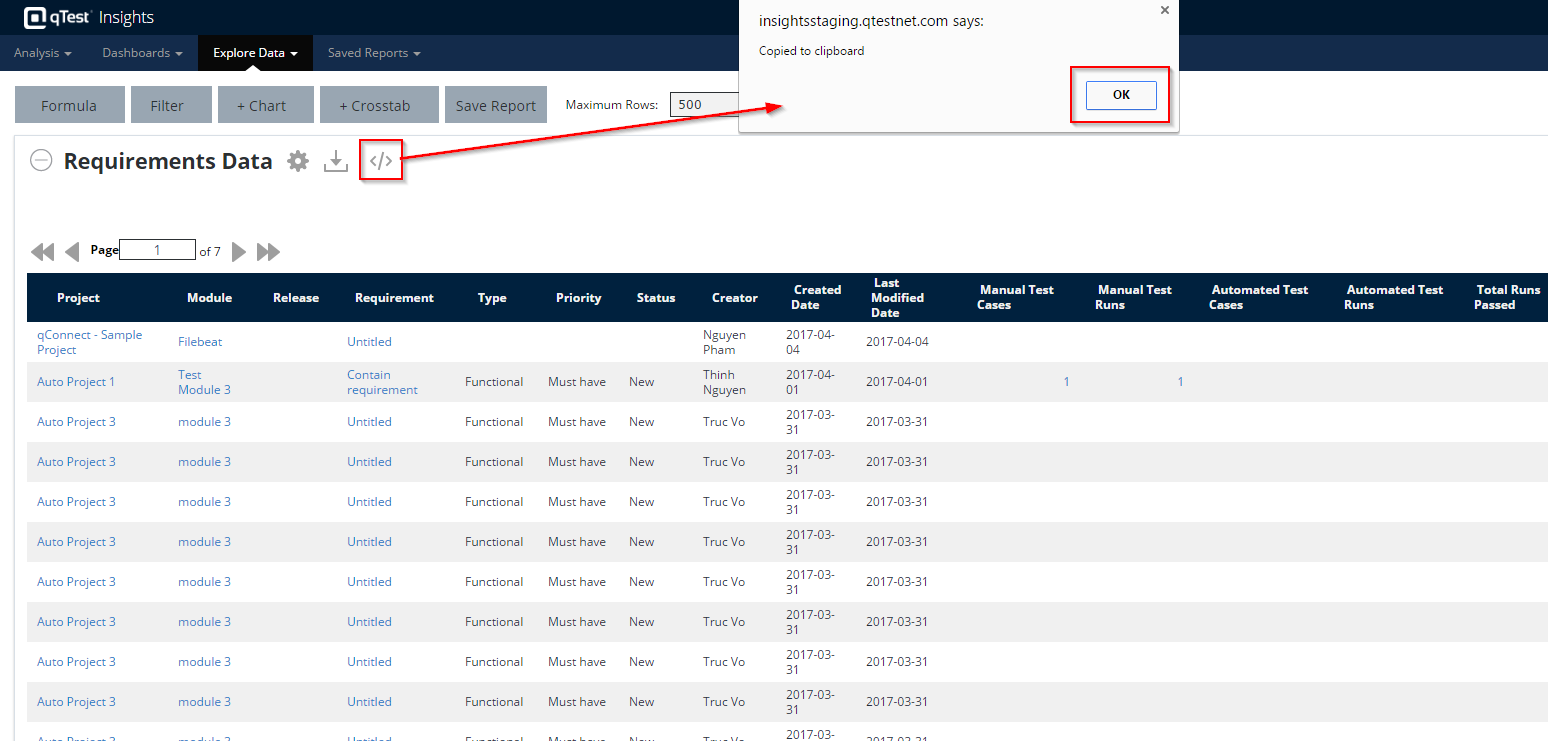Screen dimensions: 1548x741
Task: Sort by Manual Test Runs column header
Action: (x=1134, y=298)
